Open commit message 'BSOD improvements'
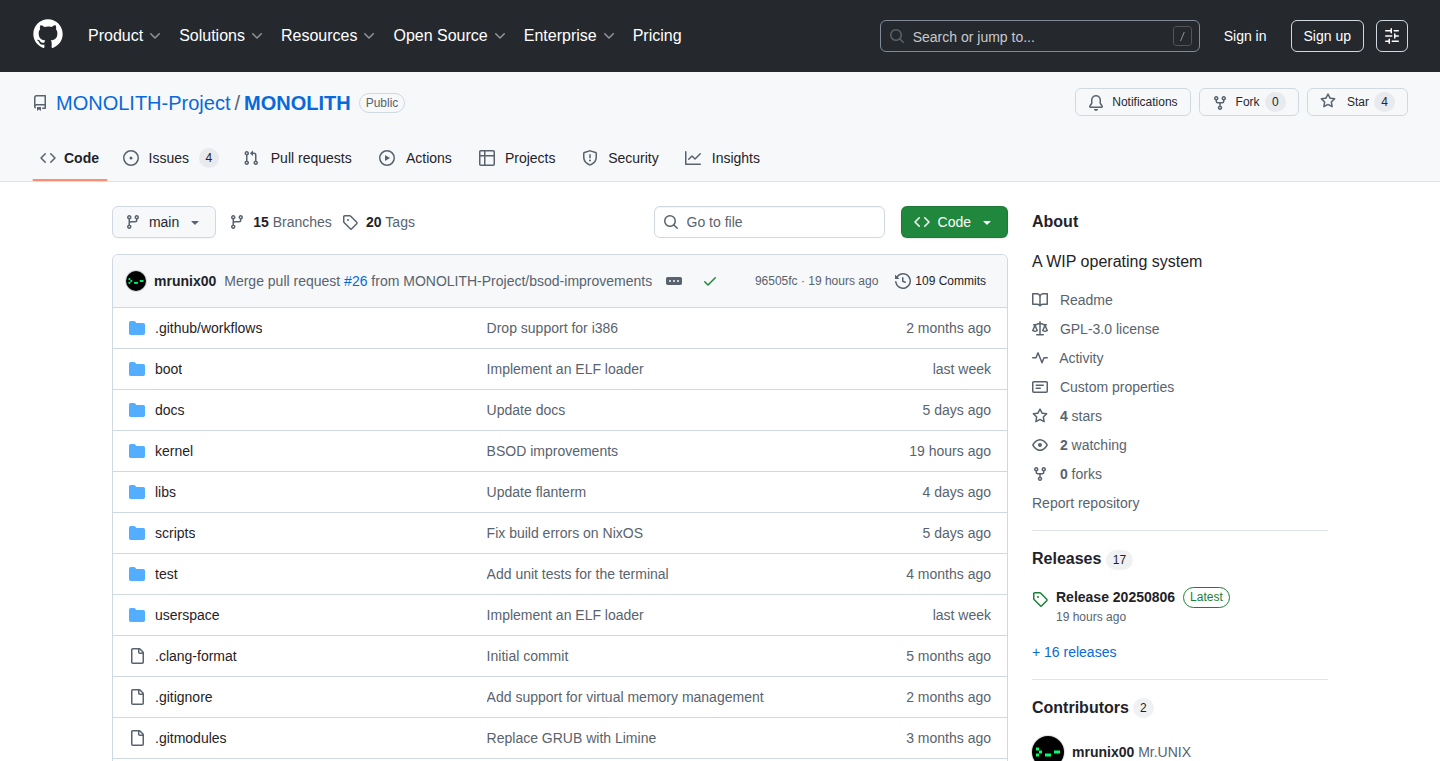The width and height of the screenshot is (1440, 761). pos(552,451)
